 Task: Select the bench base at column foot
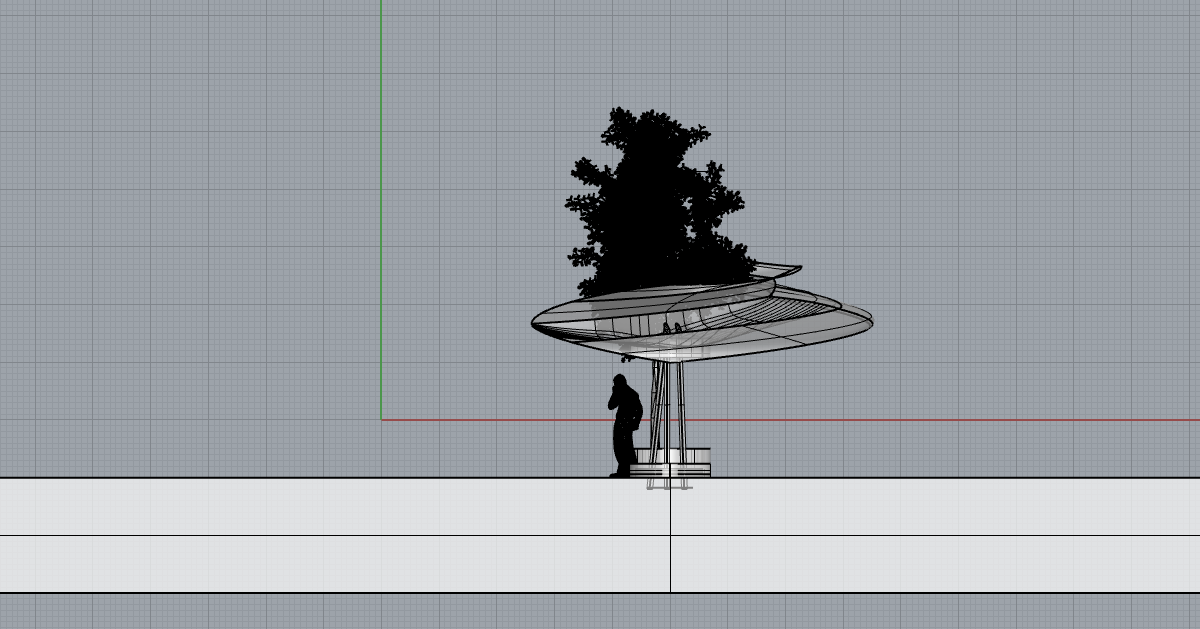click(672, 463)
